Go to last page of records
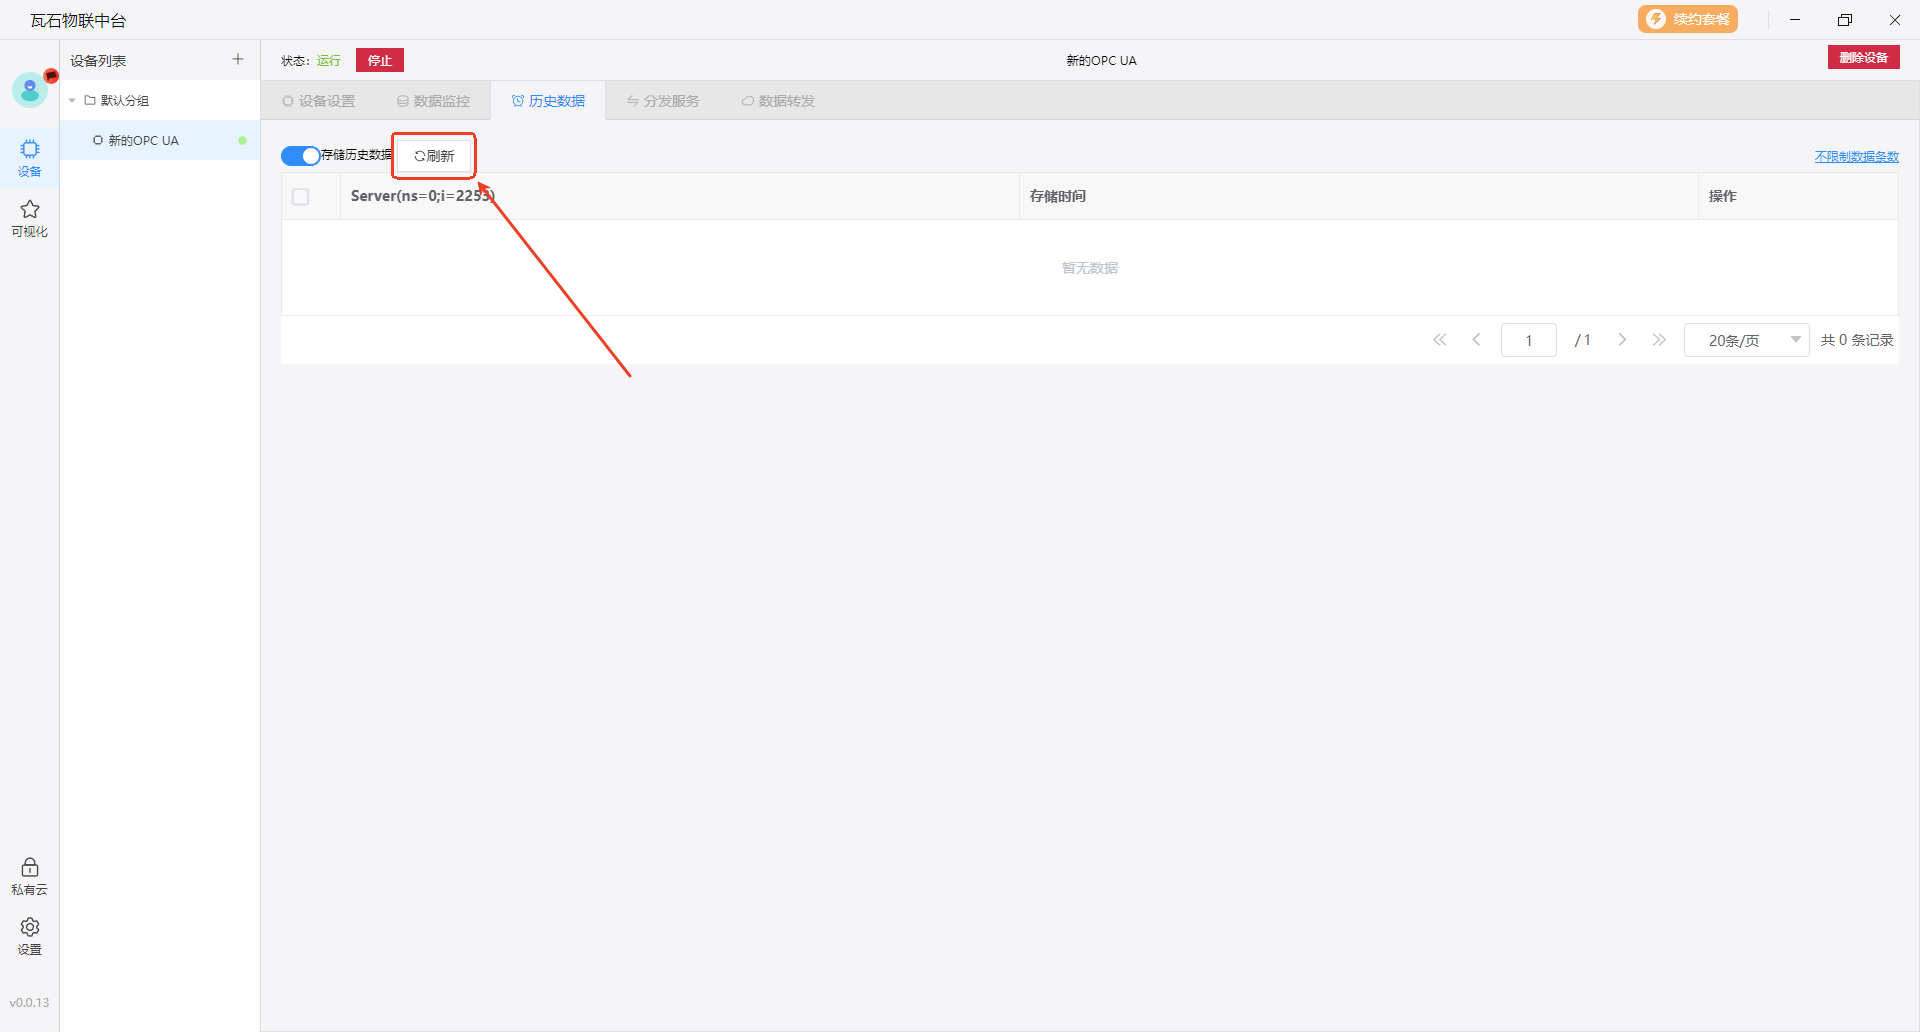 click(x=1659, y=340)
